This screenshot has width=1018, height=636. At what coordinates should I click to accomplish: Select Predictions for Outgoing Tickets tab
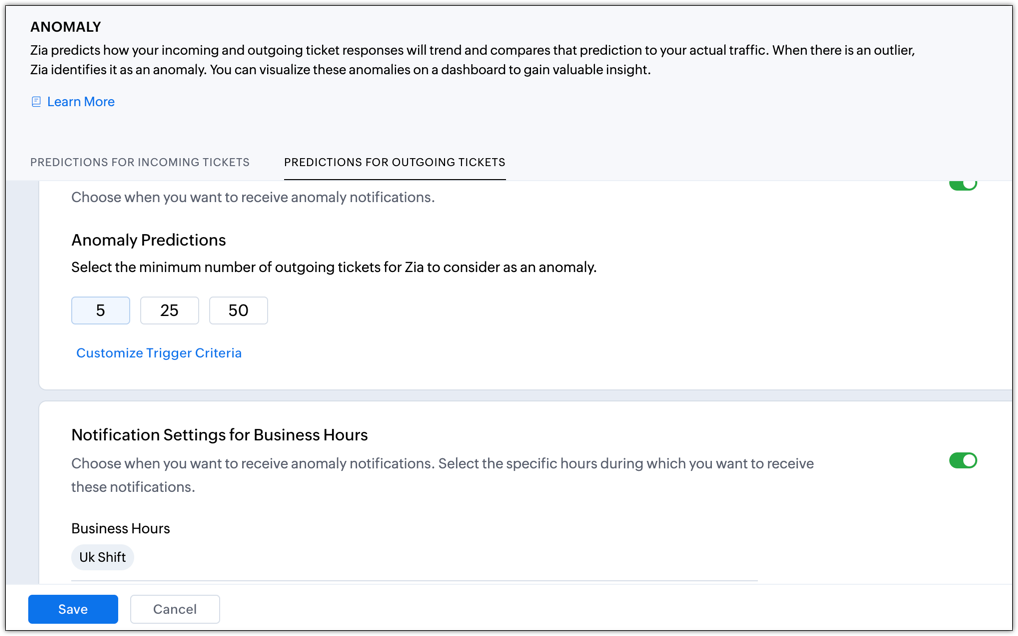[394, 162]
